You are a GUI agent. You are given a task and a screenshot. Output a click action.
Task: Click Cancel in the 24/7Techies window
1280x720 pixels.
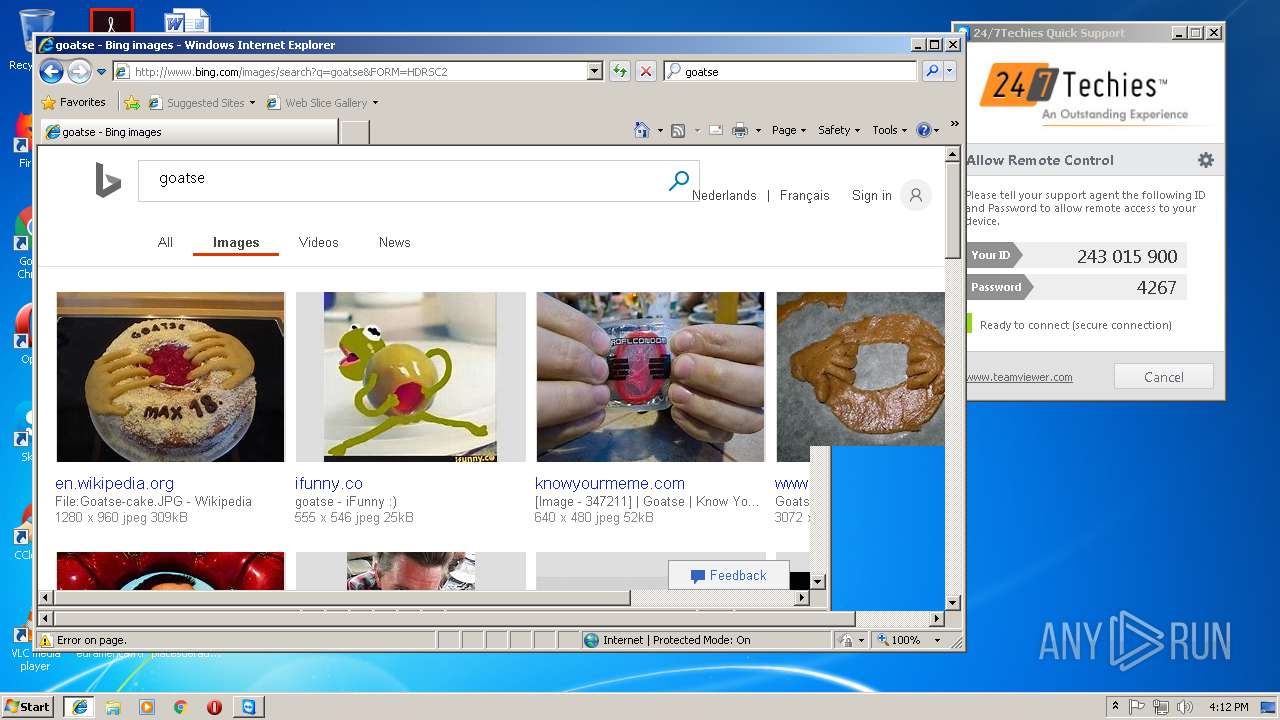click(x=1164, y=377)
